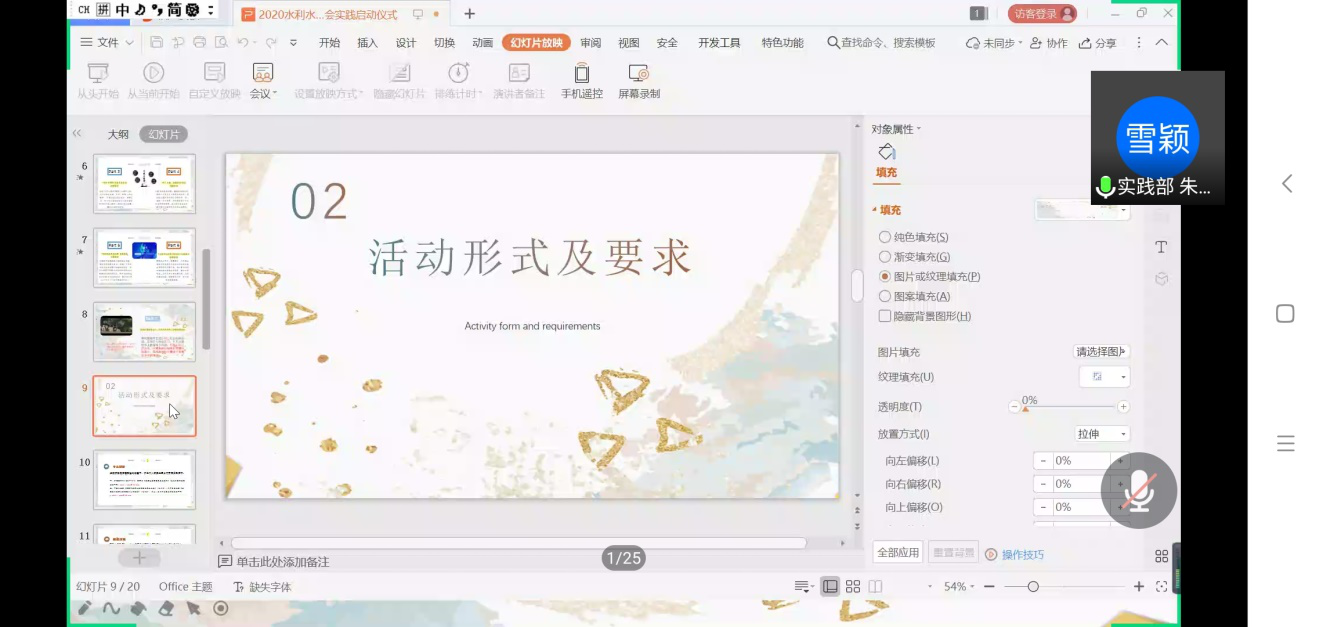
Task: Open the 操作技巧 tips link
Action: (x=1022, y=555)
